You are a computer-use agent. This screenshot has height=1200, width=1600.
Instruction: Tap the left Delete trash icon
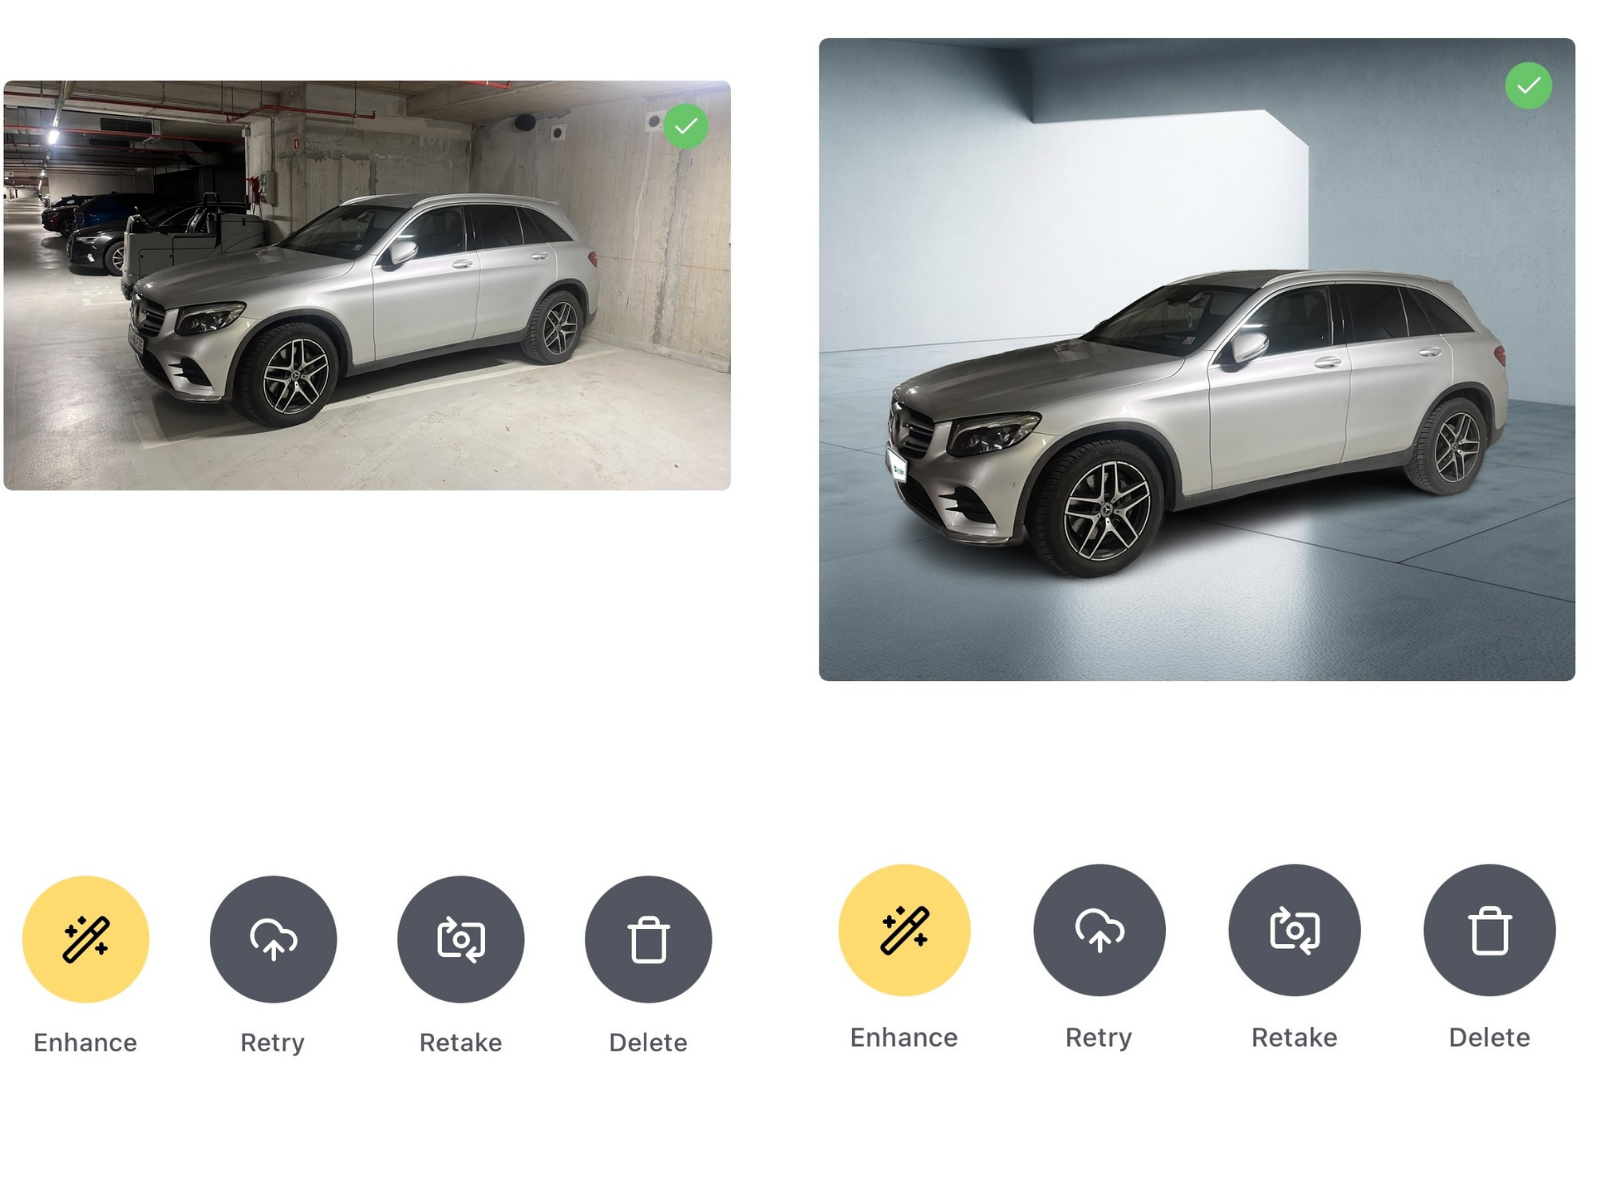(x=648, y=939)
